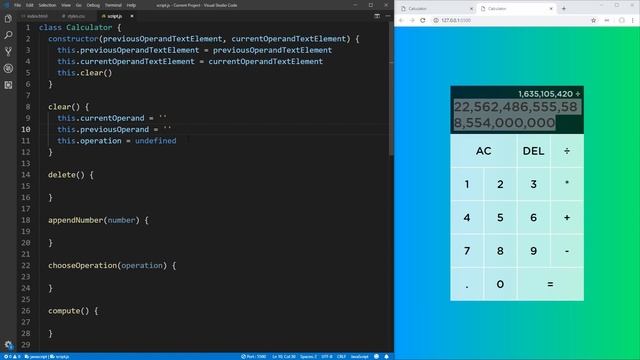Click the calculator digit 7 button
Screen dimensions: 640x360
coord(467,251)
